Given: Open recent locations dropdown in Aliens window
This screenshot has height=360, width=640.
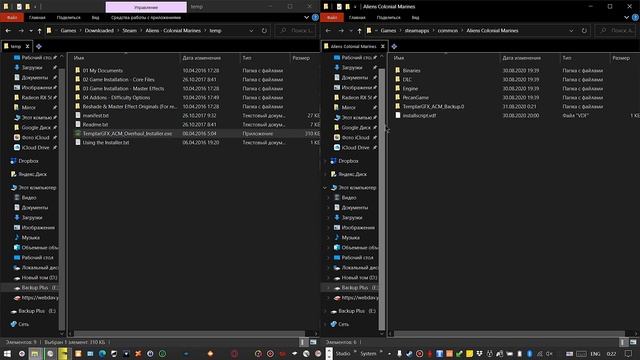Looking at the screenshot, I should click(x=351, y=31).
